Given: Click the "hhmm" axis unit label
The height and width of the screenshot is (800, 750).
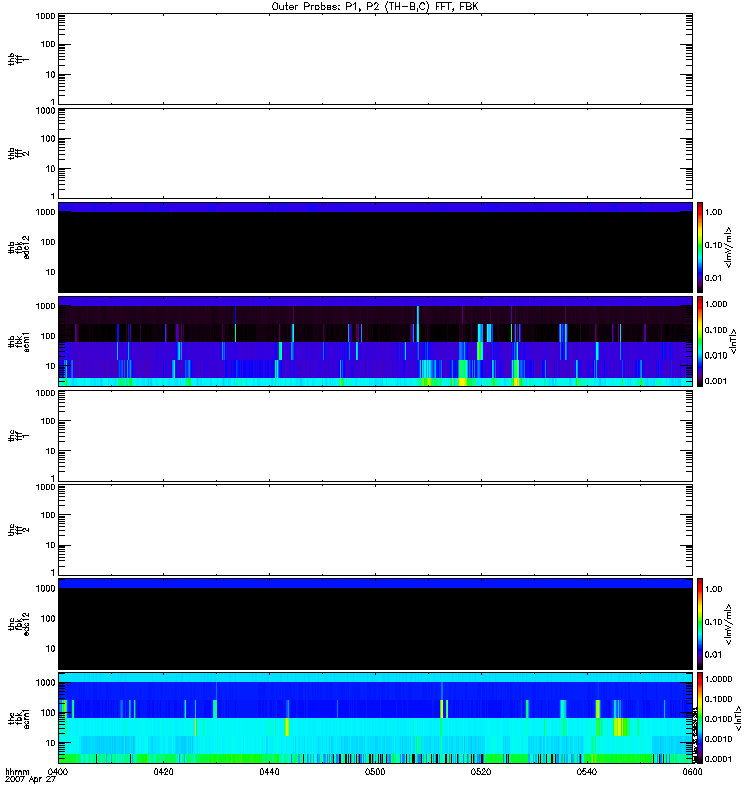Looking at the screenshot, I should click(17, 772).
